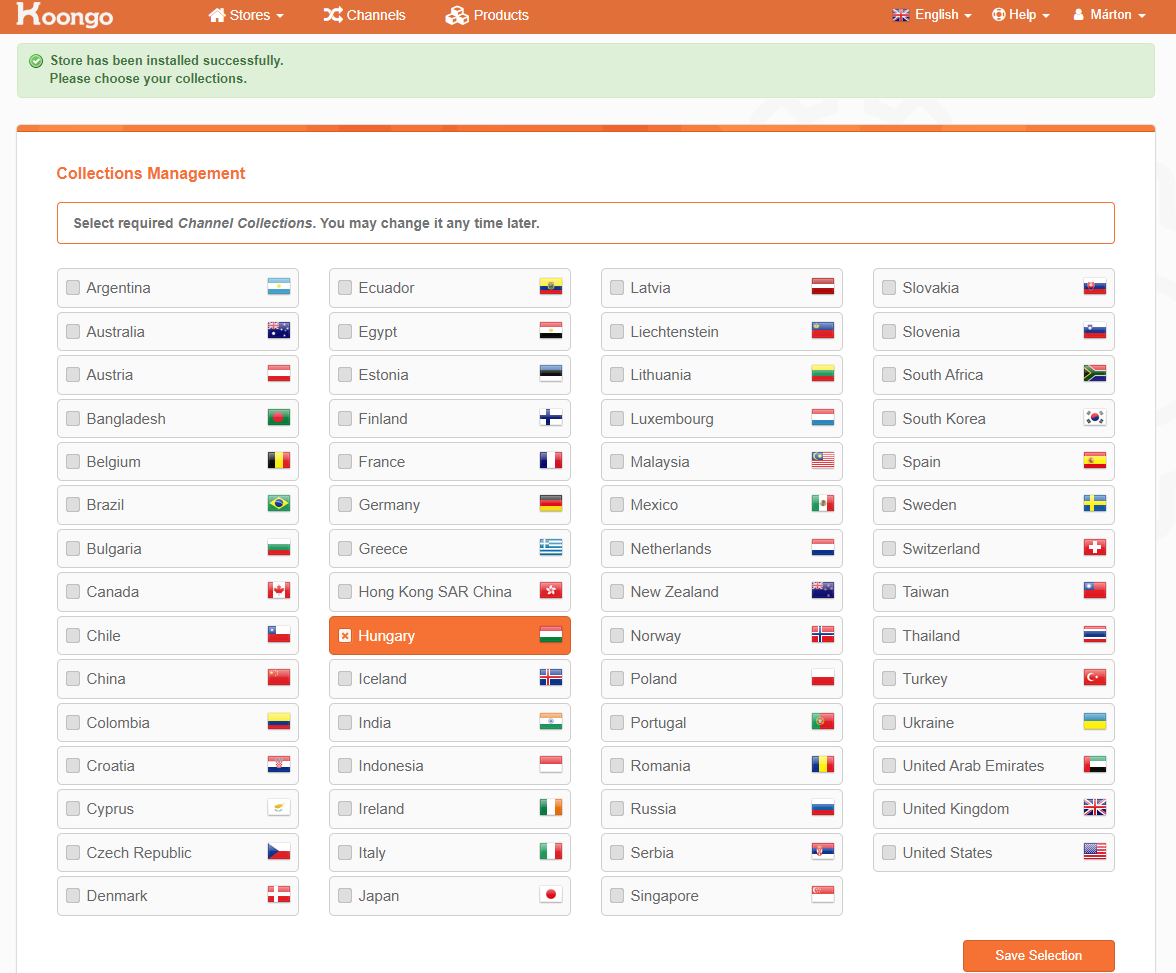Click the Collections Management heading
This screenshot has height=973, width=1176.
[x=151, y=173]
